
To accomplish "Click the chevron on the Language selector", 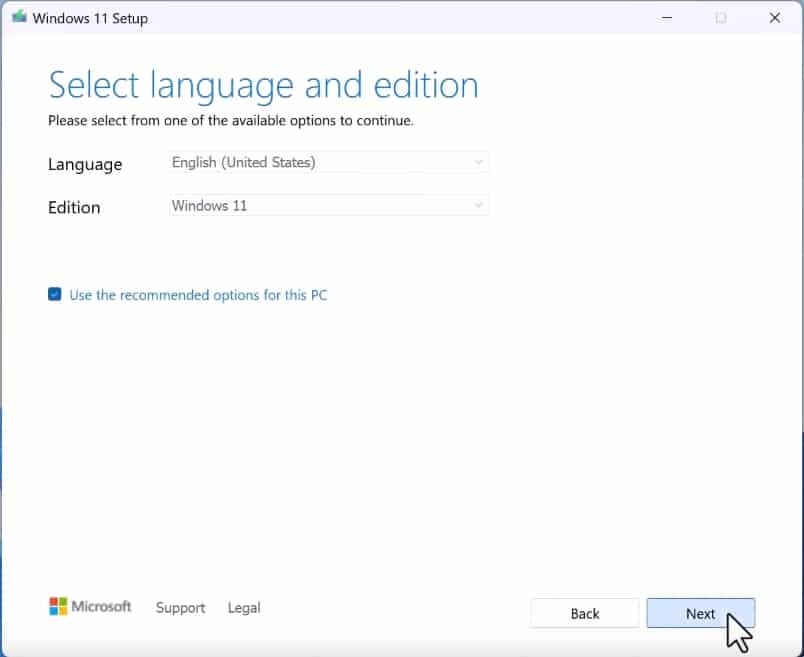I will (x=479, y=162).
